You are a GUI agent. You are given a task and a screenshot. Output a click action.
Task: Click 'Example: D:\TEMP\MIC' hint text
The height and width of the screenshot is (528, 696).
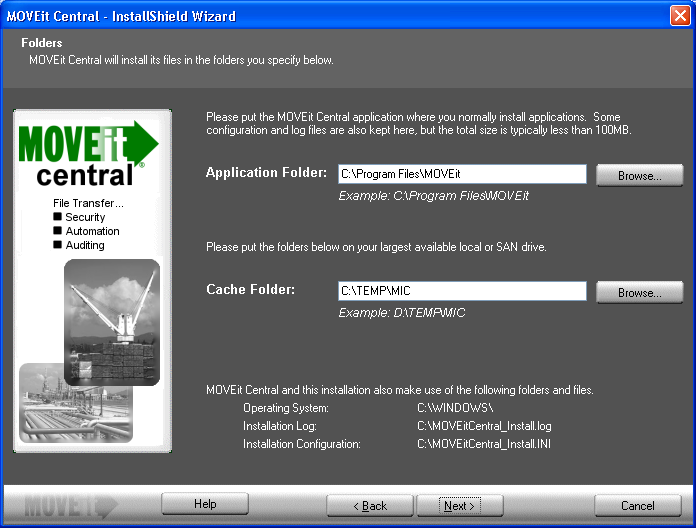402,313
